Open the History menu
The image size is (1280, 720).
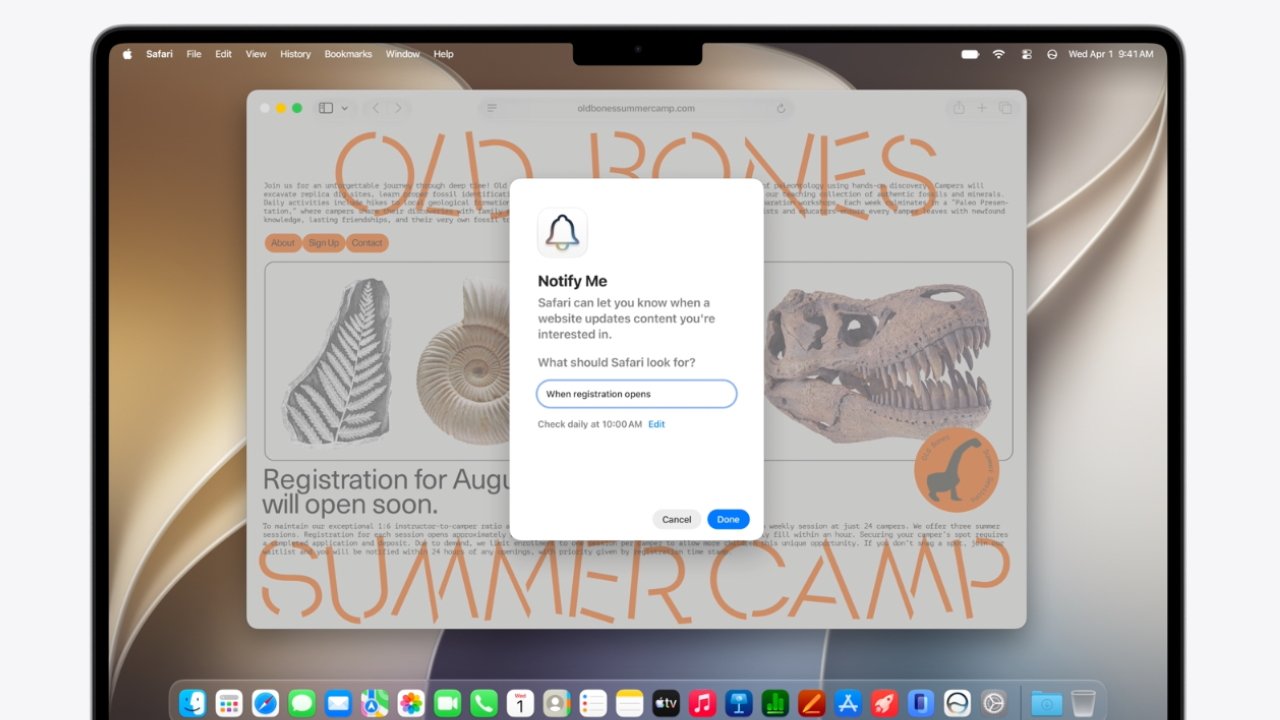[x=295, y=54]
